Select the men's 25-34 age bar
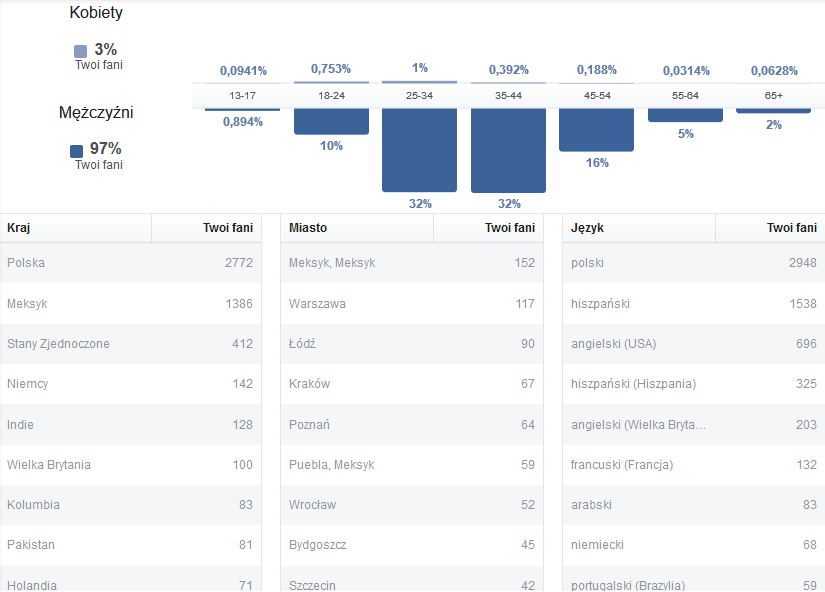825x592 pixels. 419,150
